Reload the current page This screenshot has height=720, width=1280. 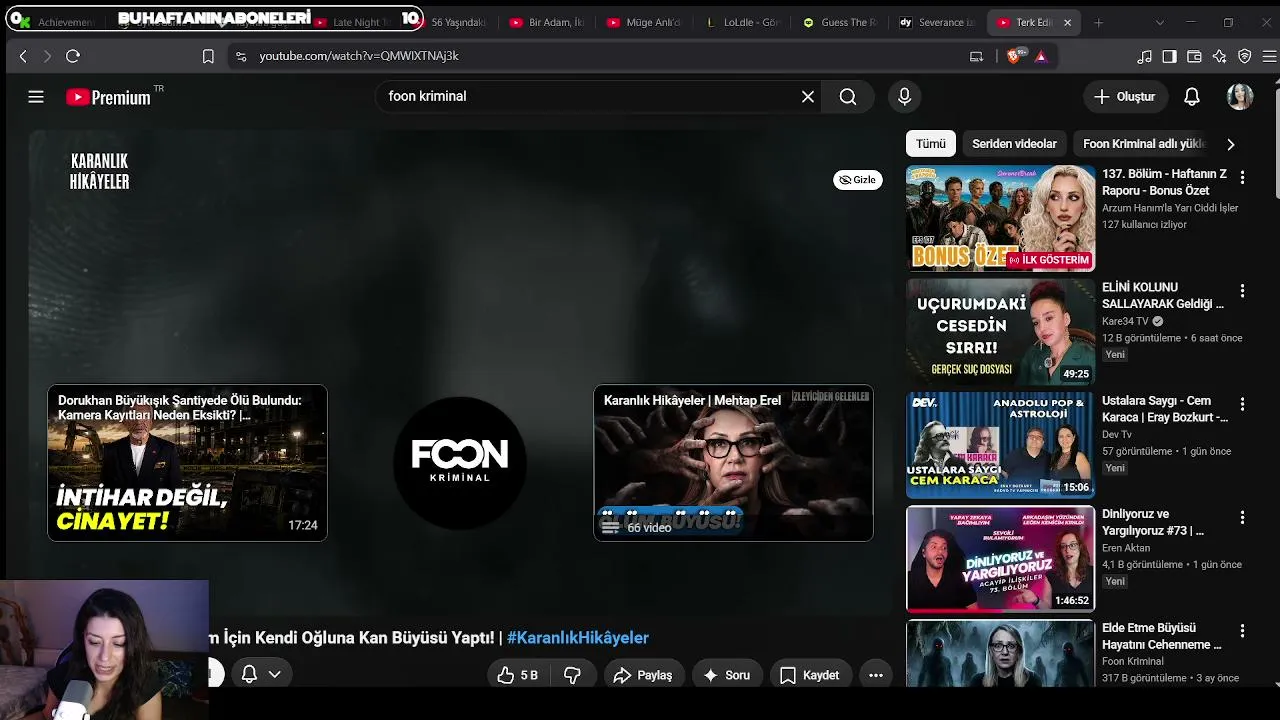coord(73,57)
